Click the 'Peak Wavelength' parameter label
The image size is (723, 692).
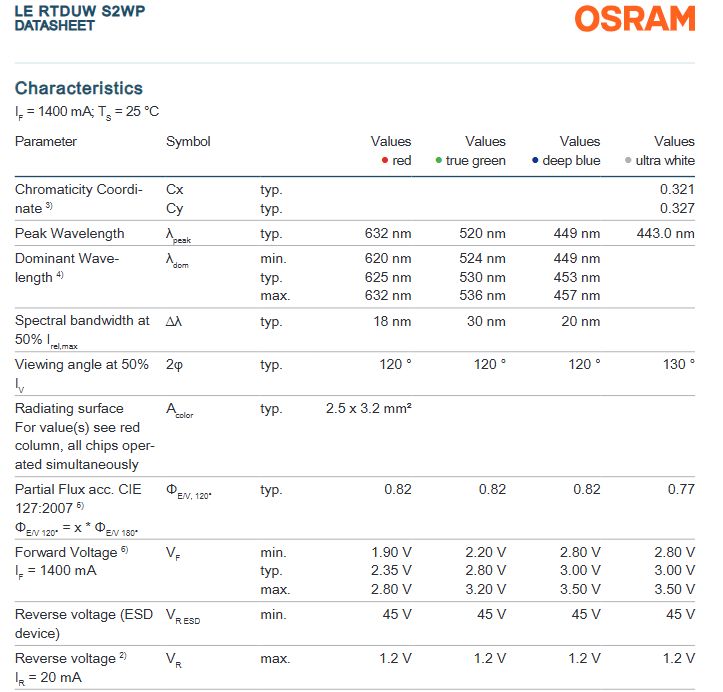[70, 233]
